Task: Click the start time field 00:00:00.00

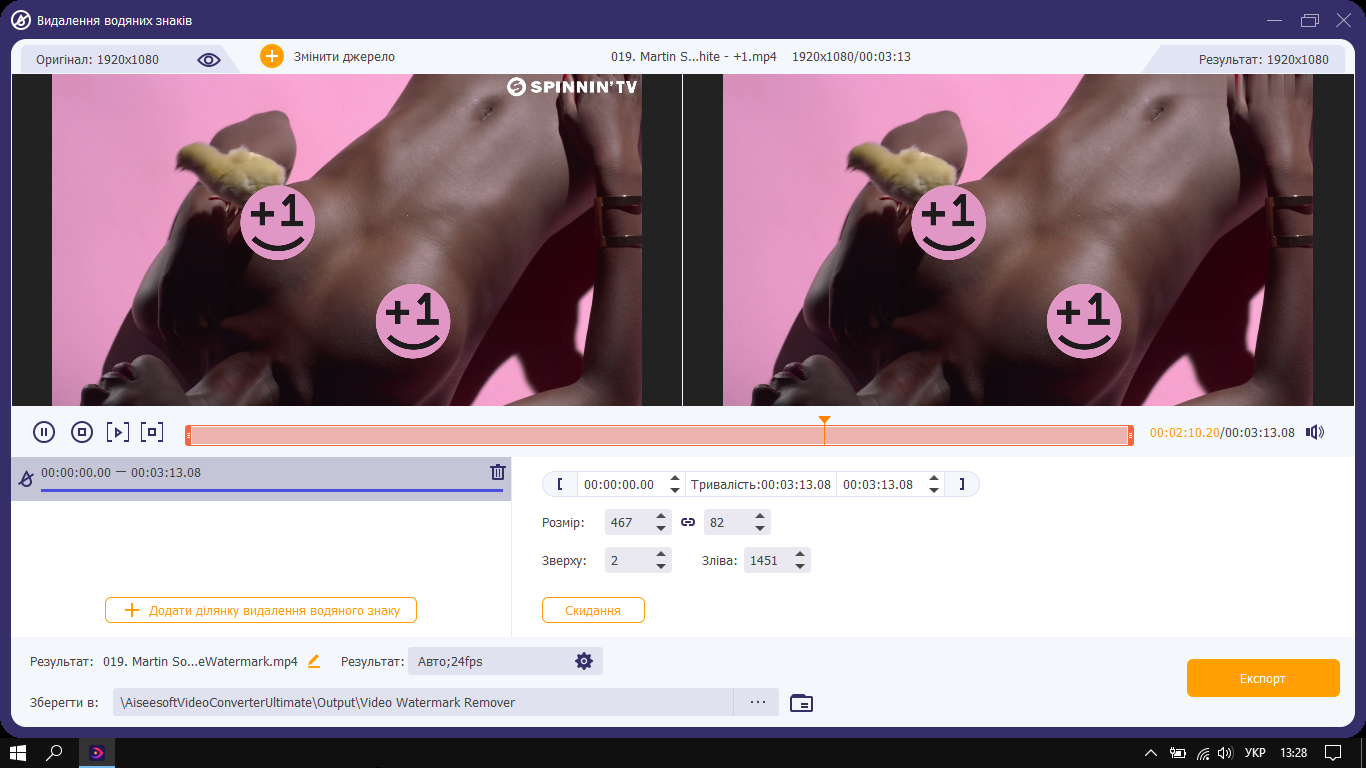Action: coord(620,485)
